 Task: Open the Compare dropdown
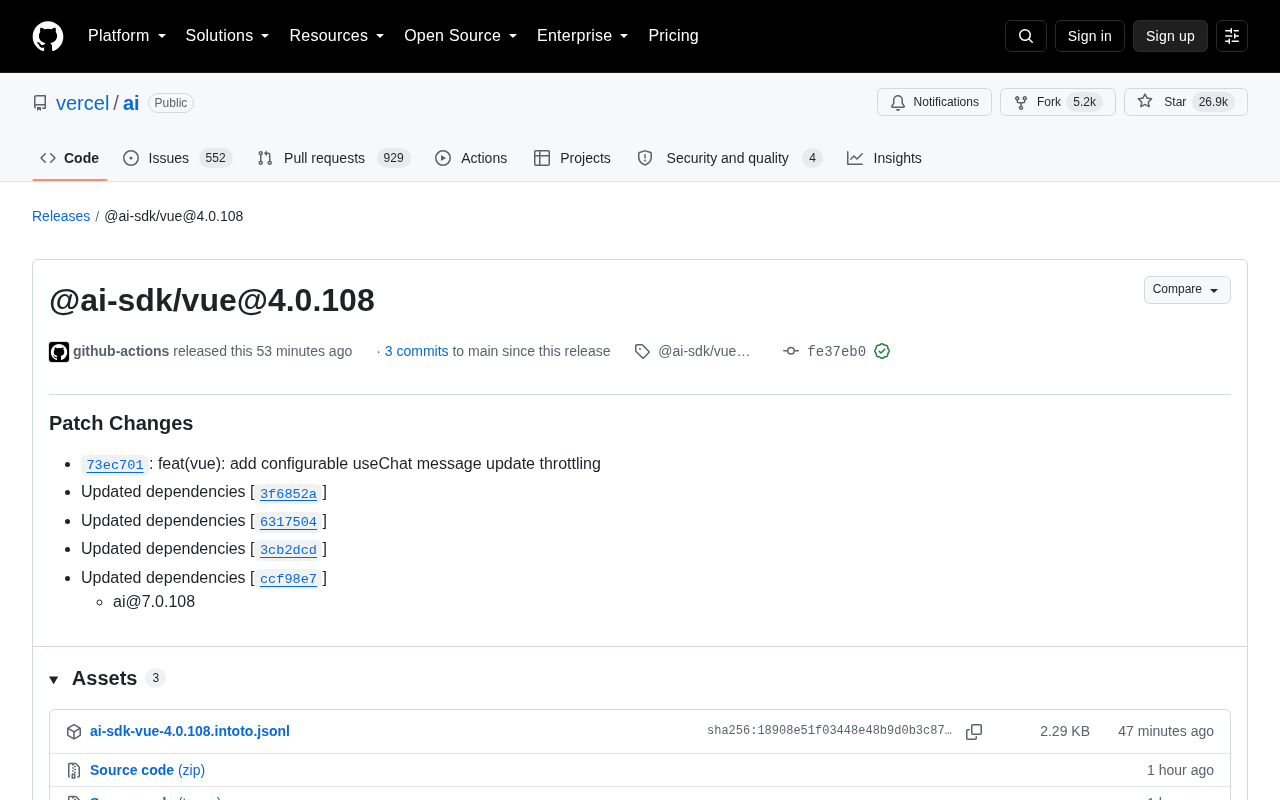(1187, 290)
